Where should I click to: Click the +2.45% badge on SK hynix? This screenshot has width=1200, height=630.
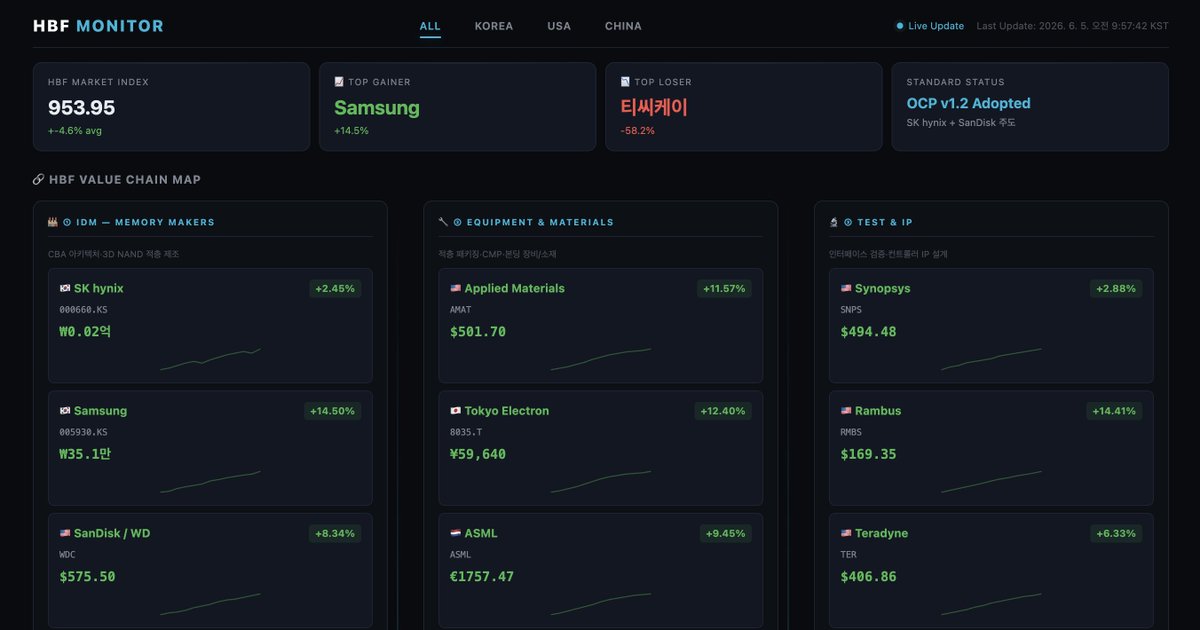(x=335, y=288)
